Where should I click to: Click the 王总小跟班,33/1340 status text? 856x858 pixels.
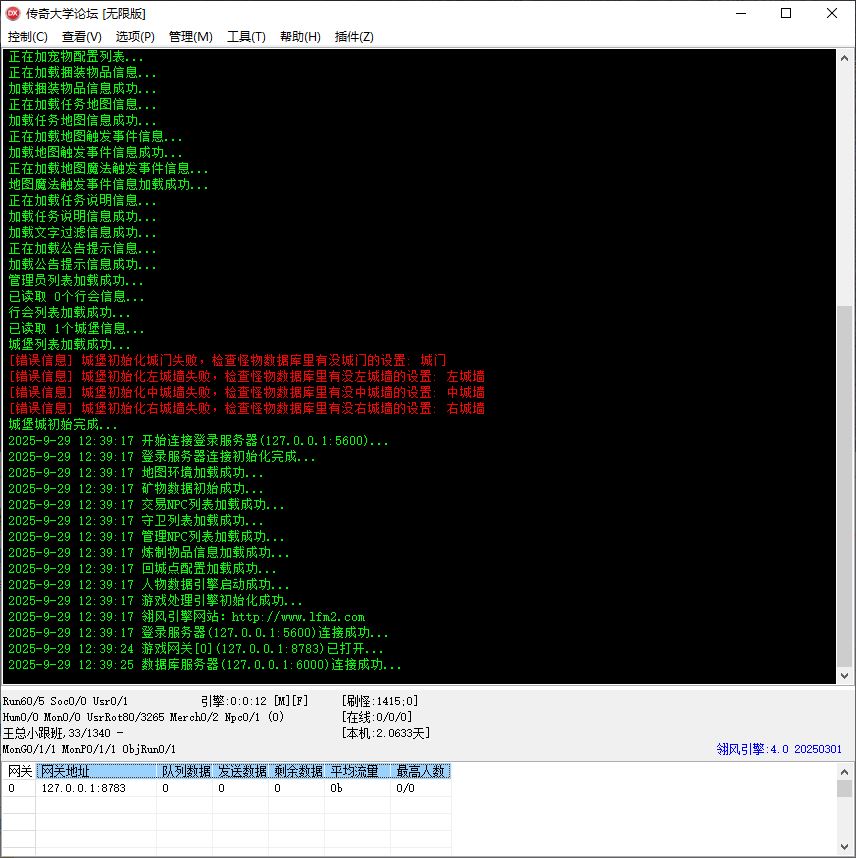coord(57,733)
